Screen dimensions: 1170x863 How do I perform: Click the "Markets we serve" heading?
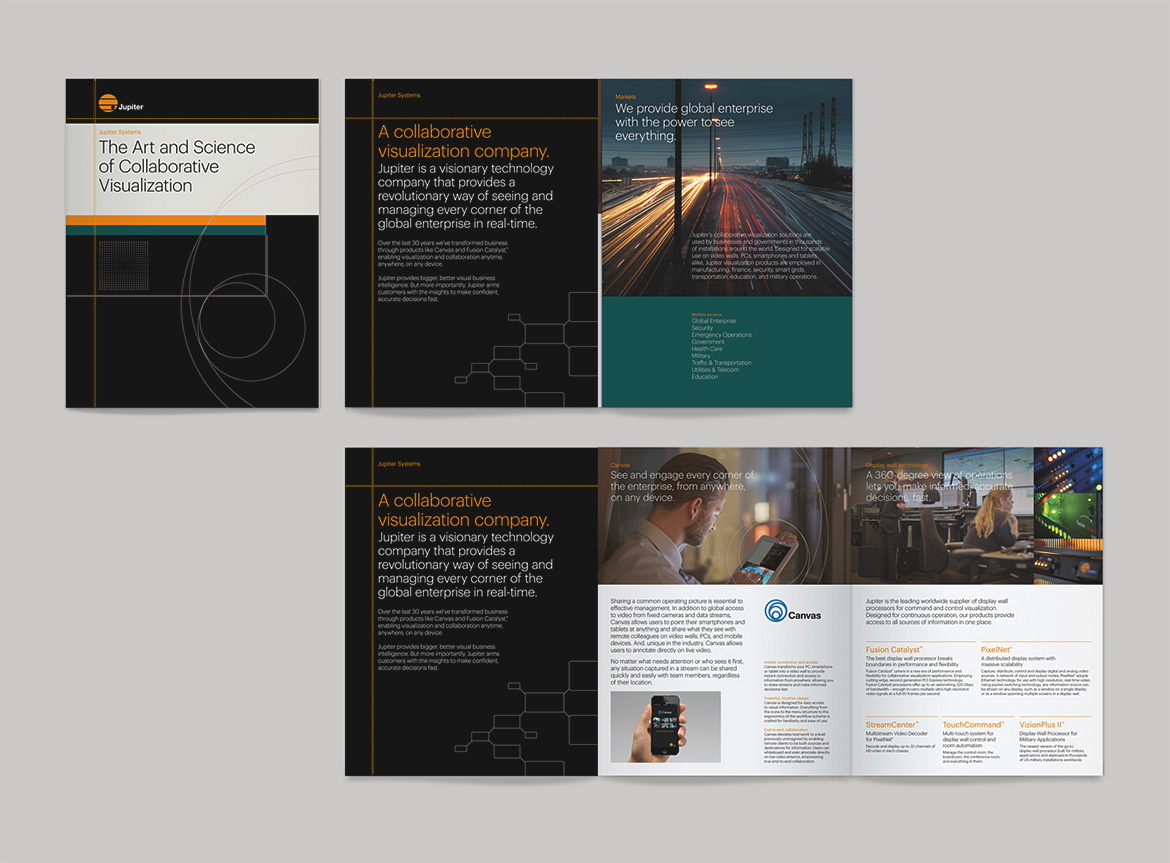707,315
